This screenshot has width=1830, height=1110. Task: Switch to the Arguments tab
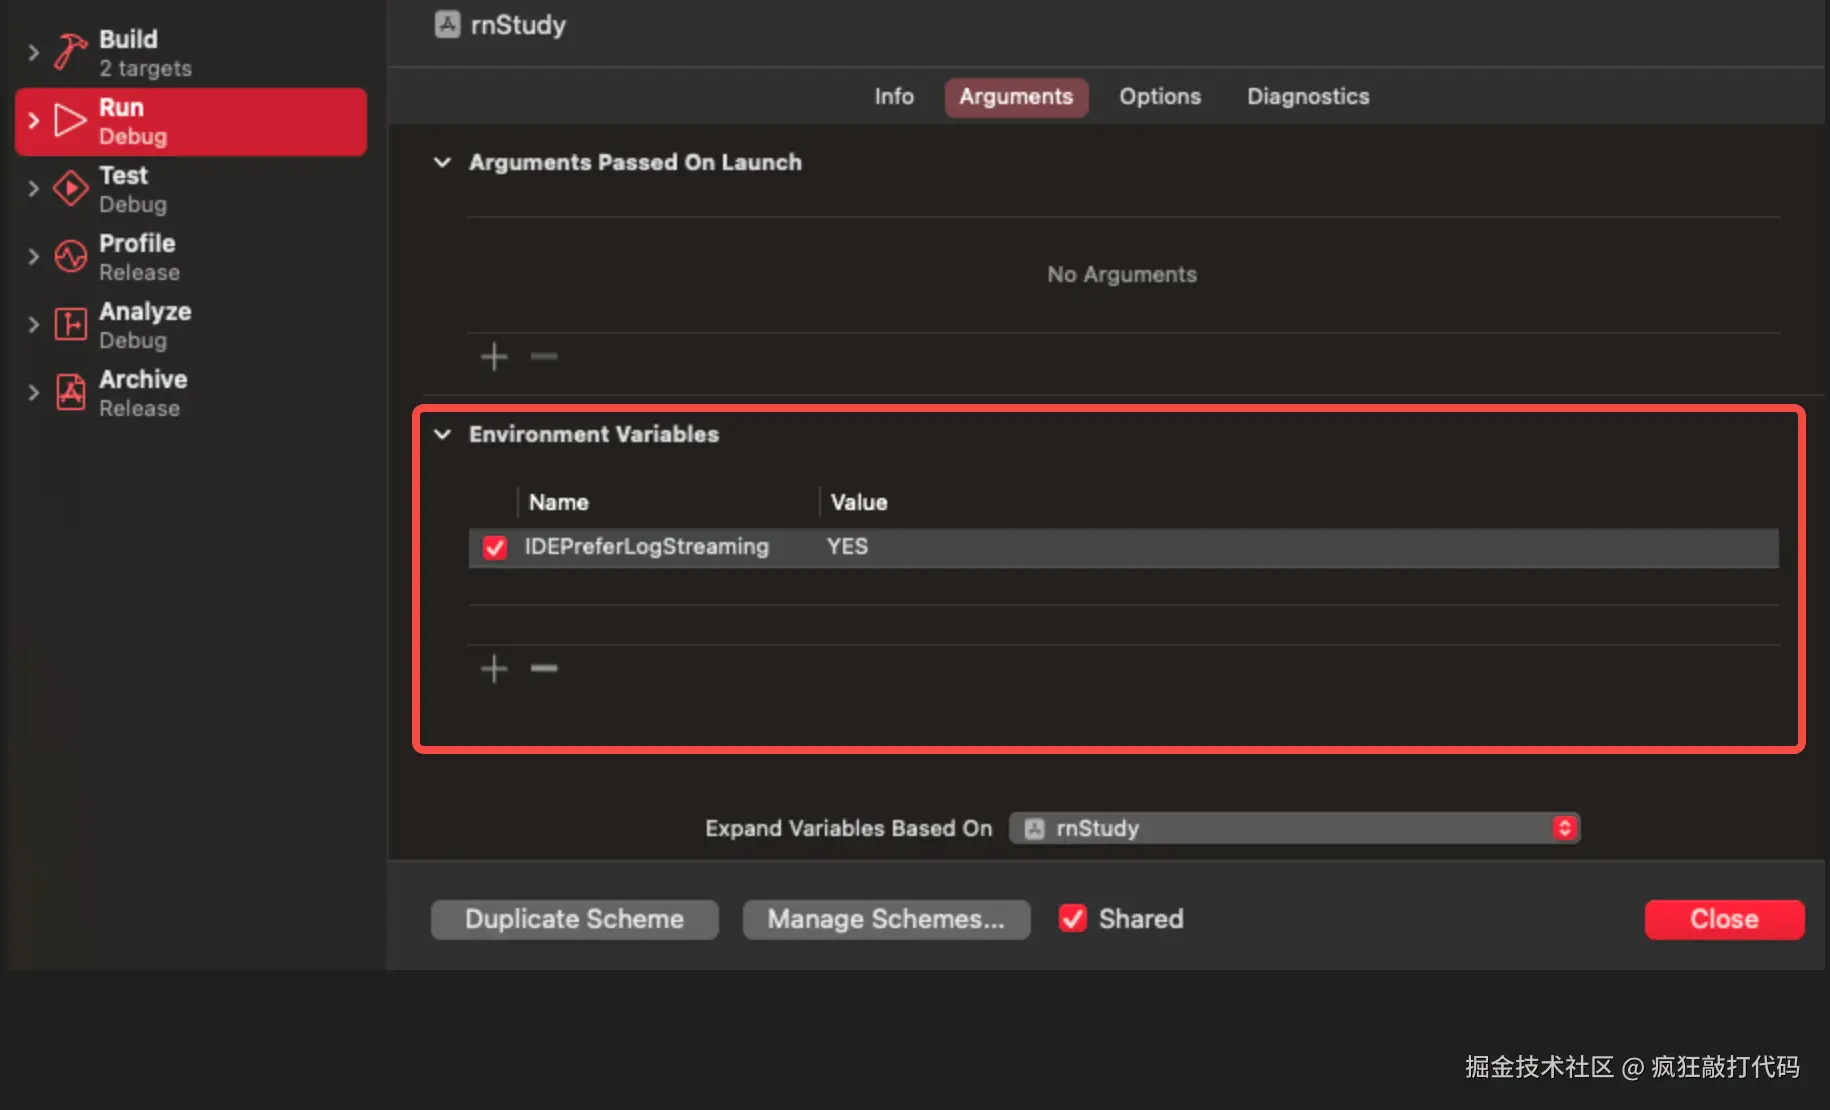(1016, 96)
